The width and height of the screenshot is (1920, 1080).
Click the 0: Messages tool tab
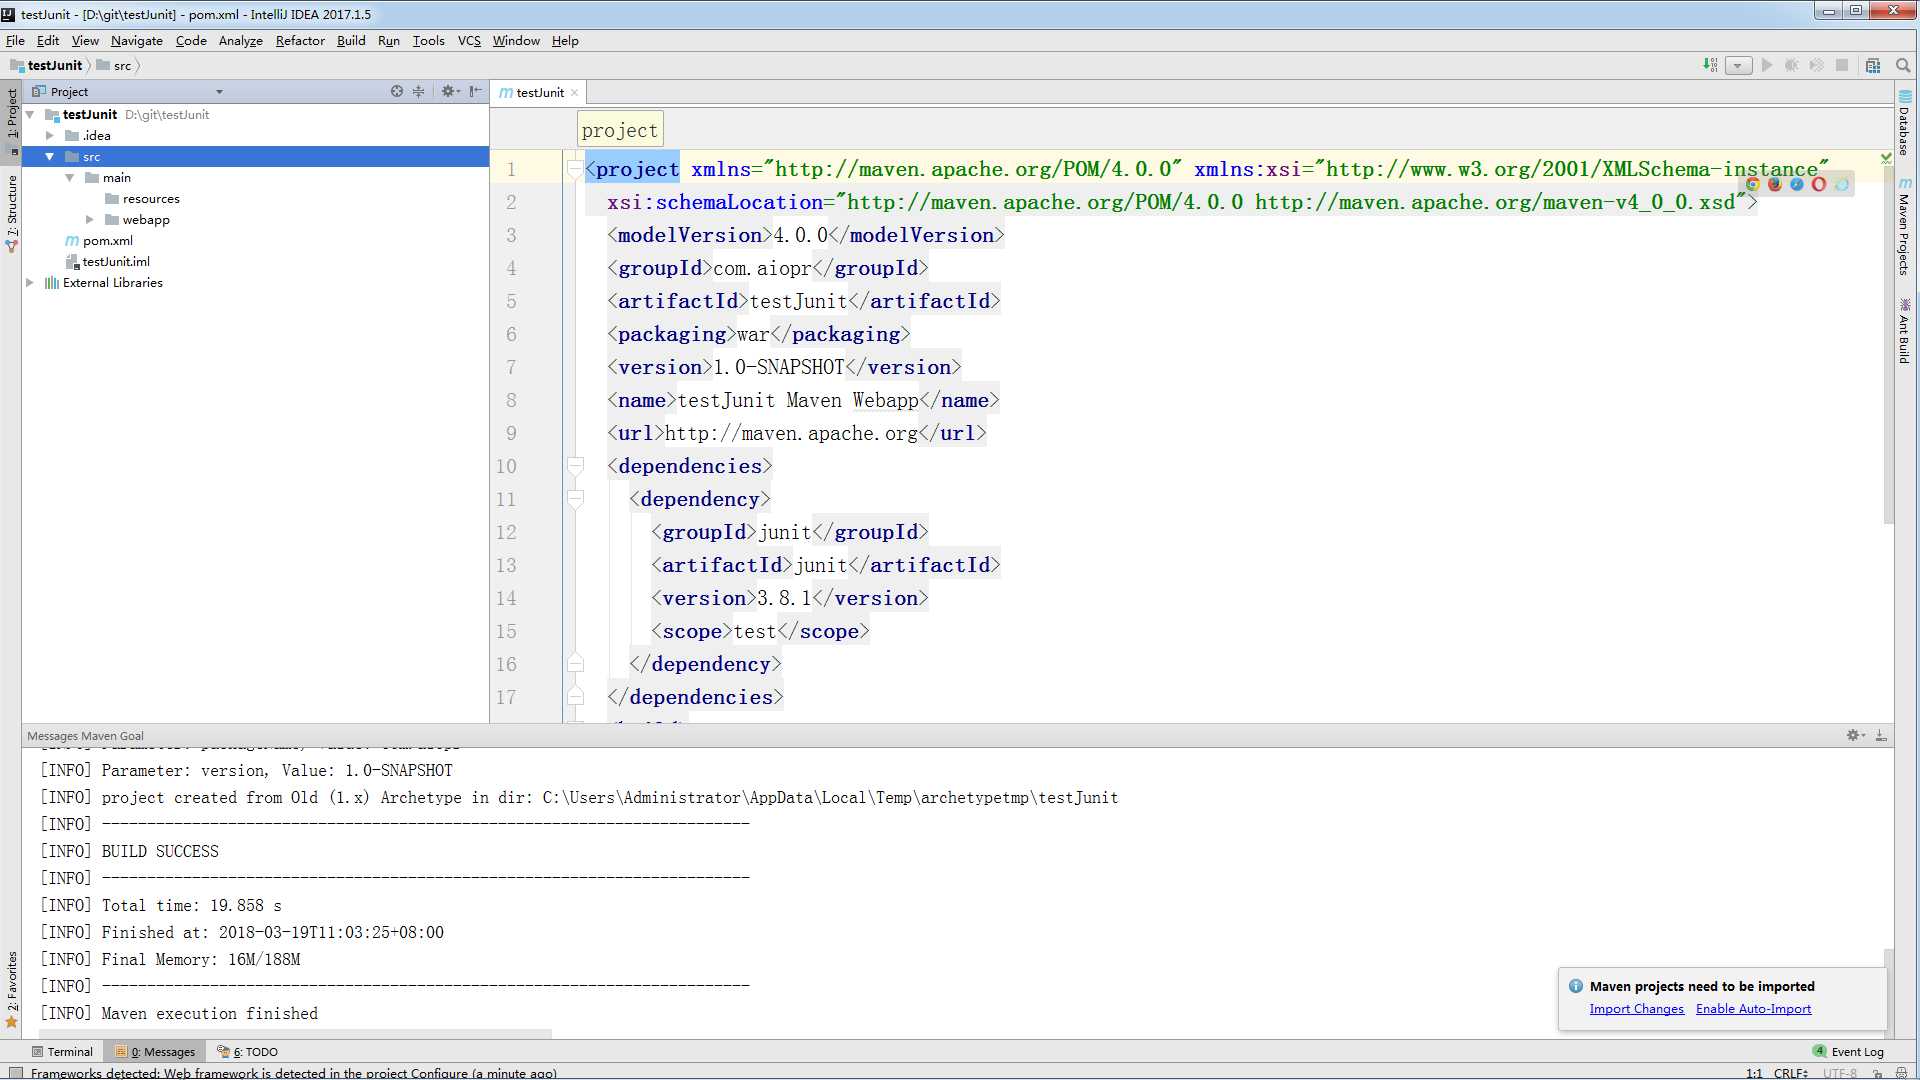(x=155, y=1051)
